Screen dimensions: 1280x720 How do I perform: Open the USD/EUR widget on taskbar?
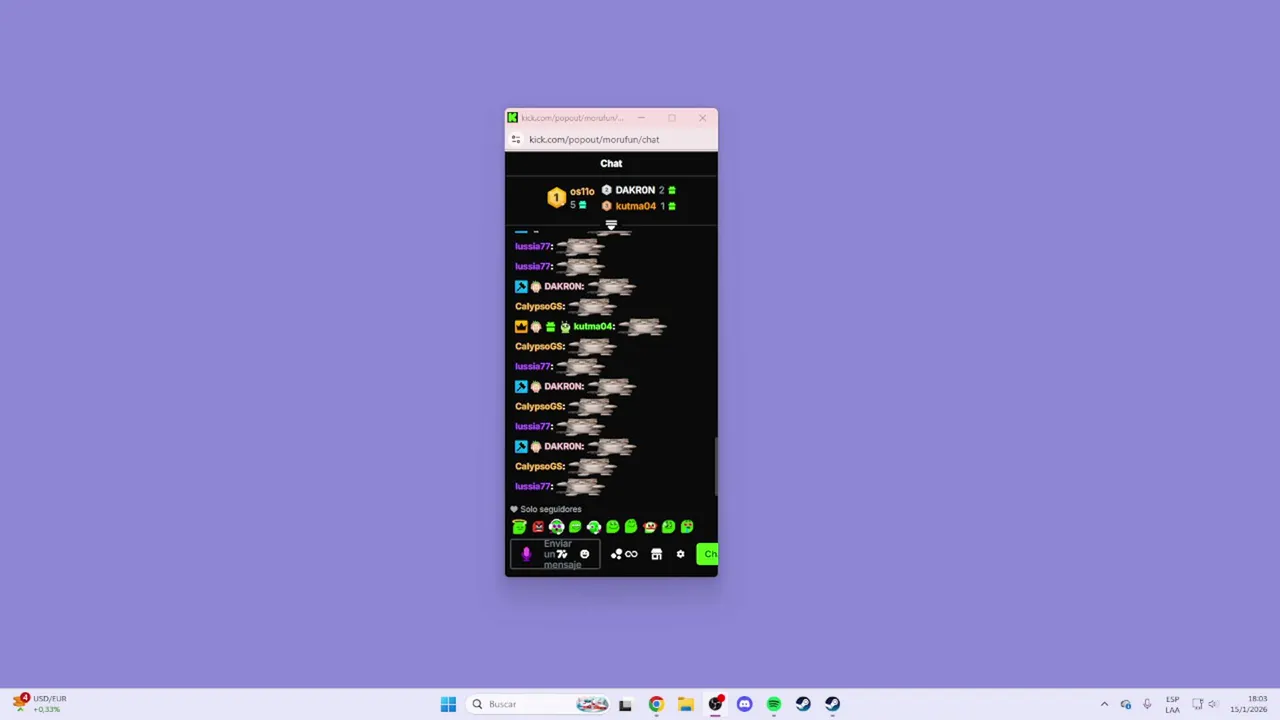40,704
